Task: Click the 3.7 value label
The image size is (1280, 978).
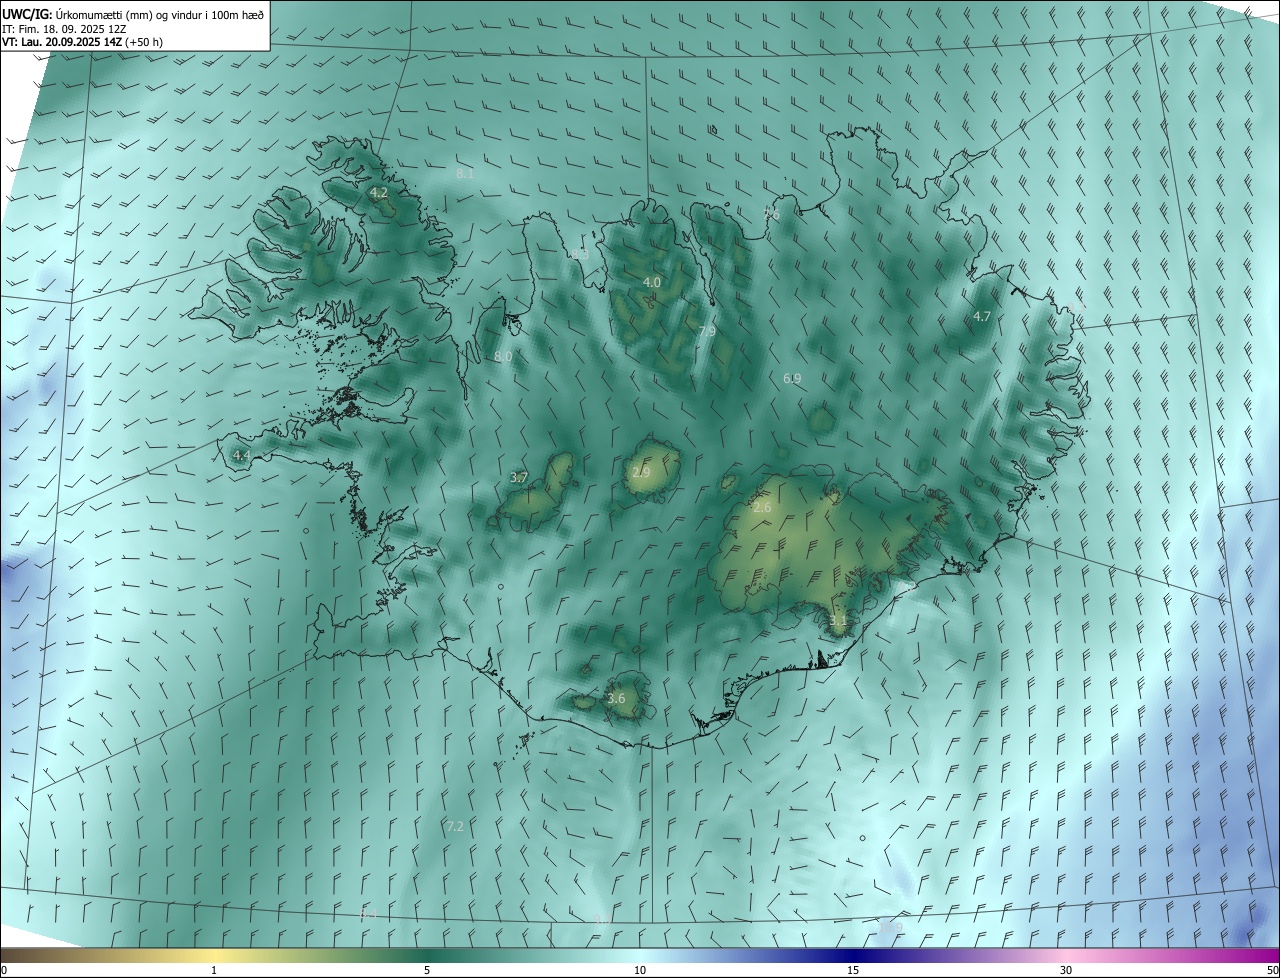Action: point(519,478)
